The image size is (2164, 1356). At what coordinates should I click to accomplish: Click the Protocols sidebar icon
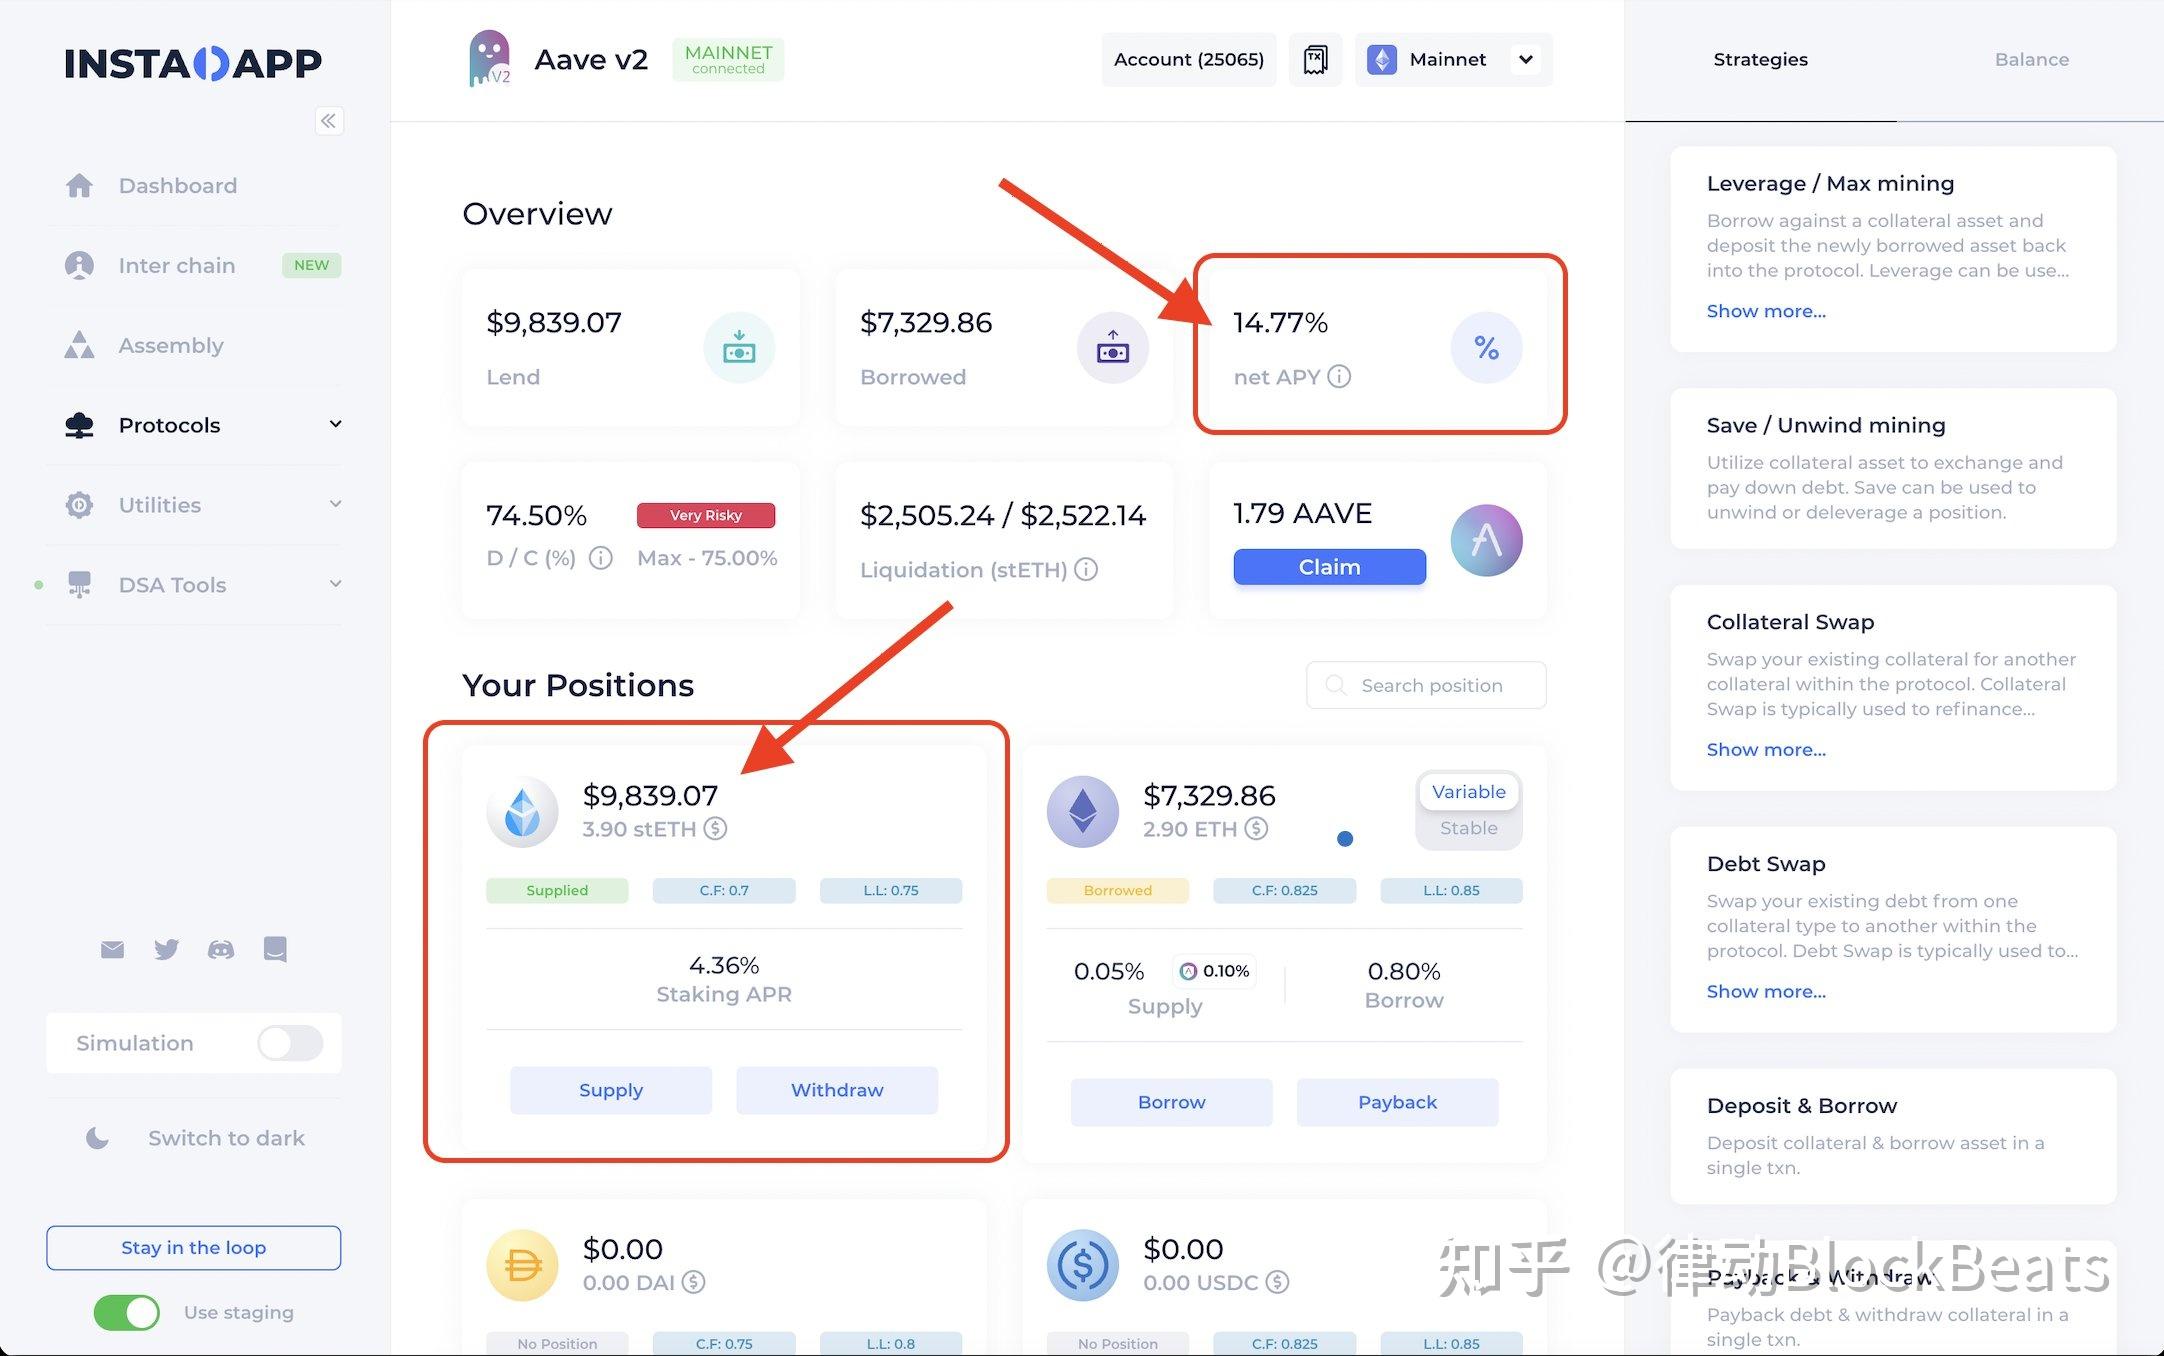[80, 423]
